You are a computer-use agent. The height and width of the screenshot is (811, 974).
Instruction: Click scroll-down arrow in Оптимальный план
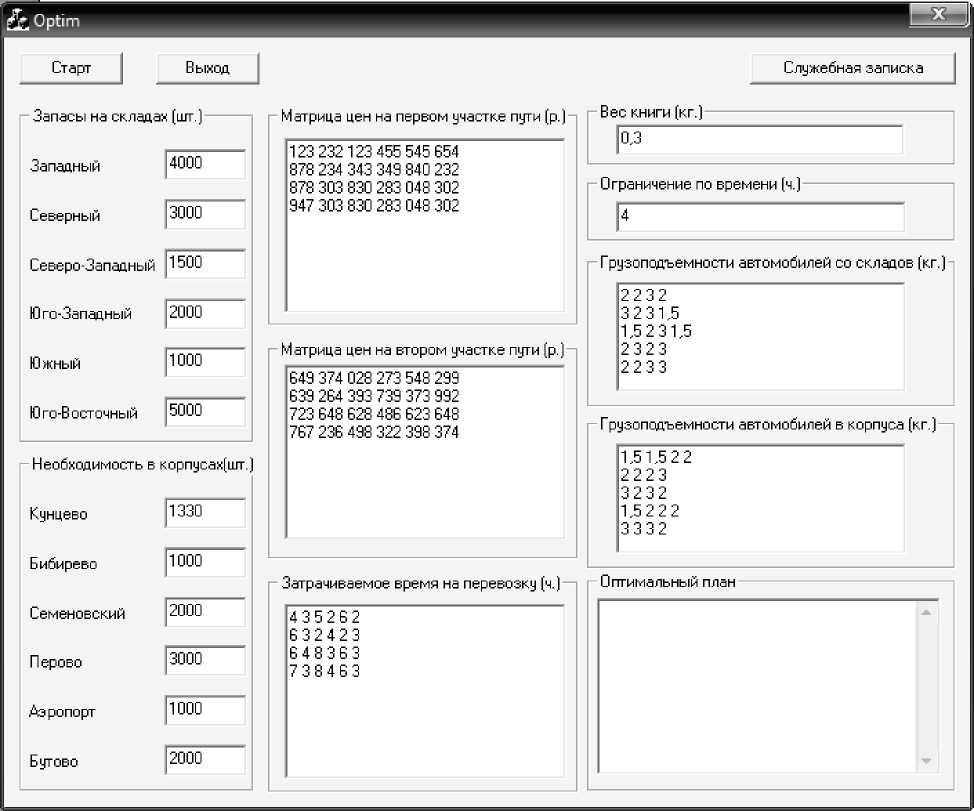click(x=926, y=761)
